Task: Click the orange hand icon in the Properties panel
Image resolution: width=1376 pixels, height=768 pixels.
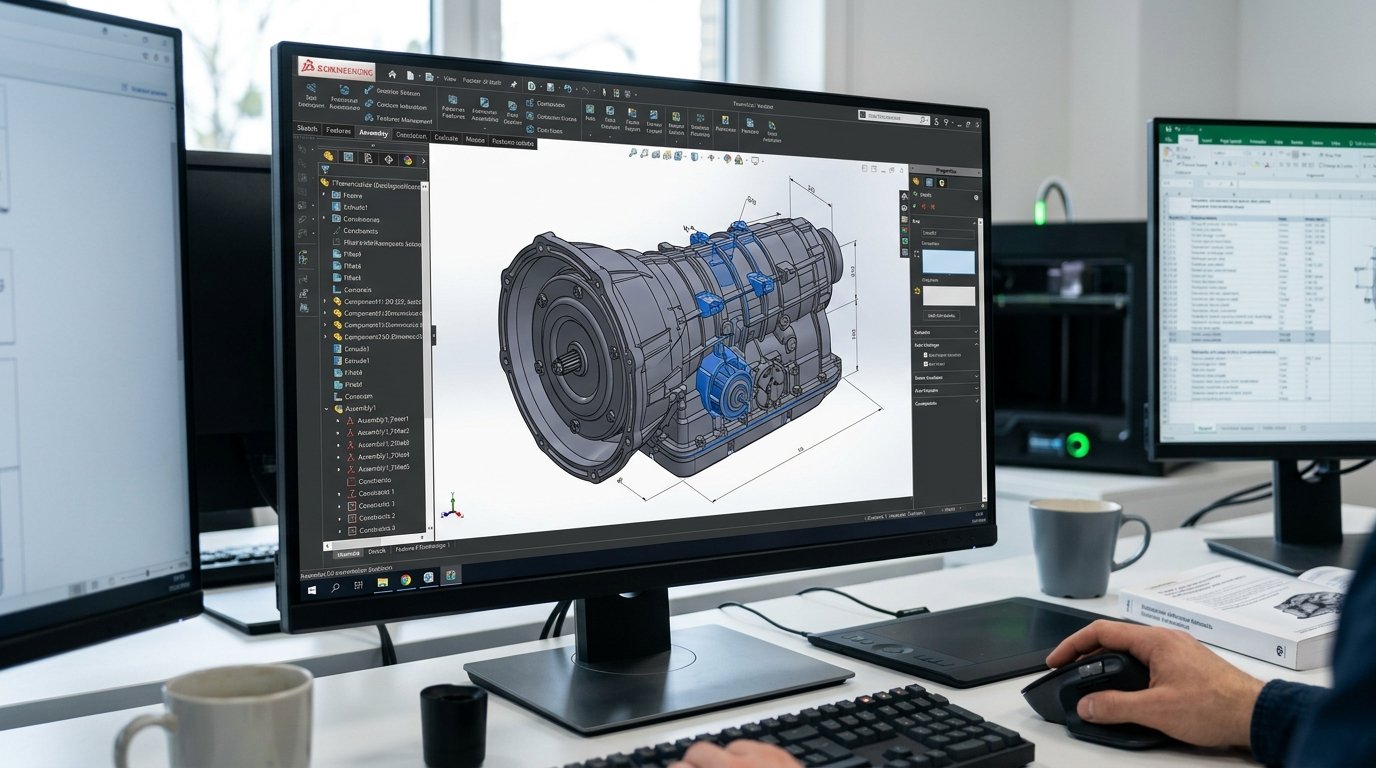Action: tap(916, 181)
